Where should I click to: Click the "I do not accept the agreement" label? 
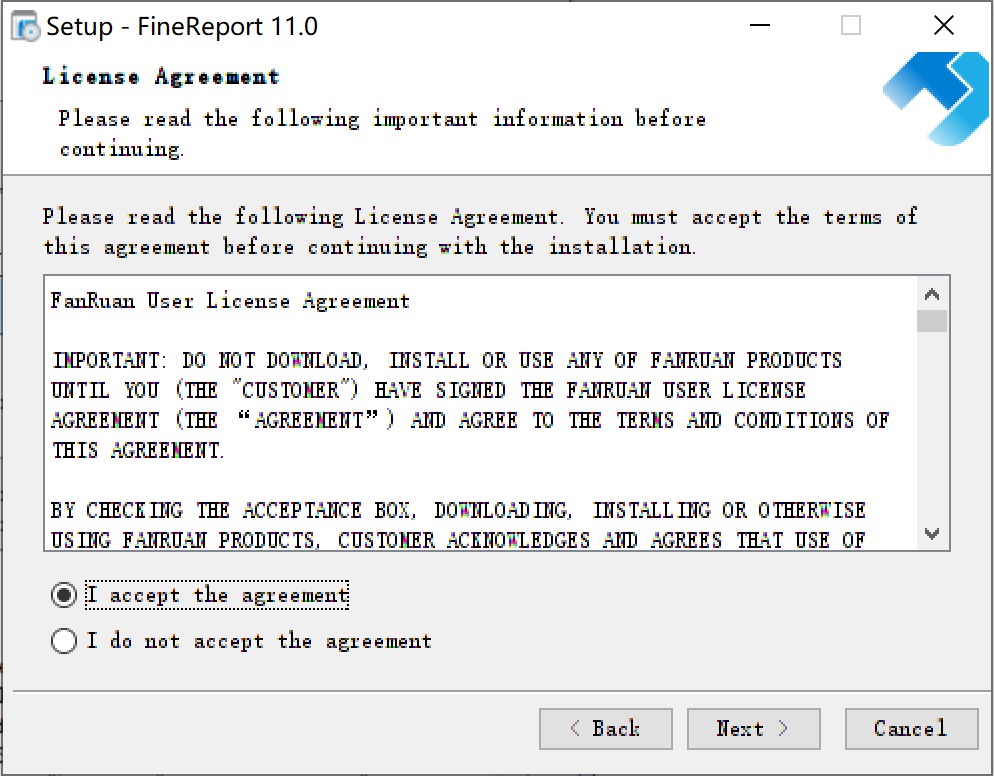259,641
